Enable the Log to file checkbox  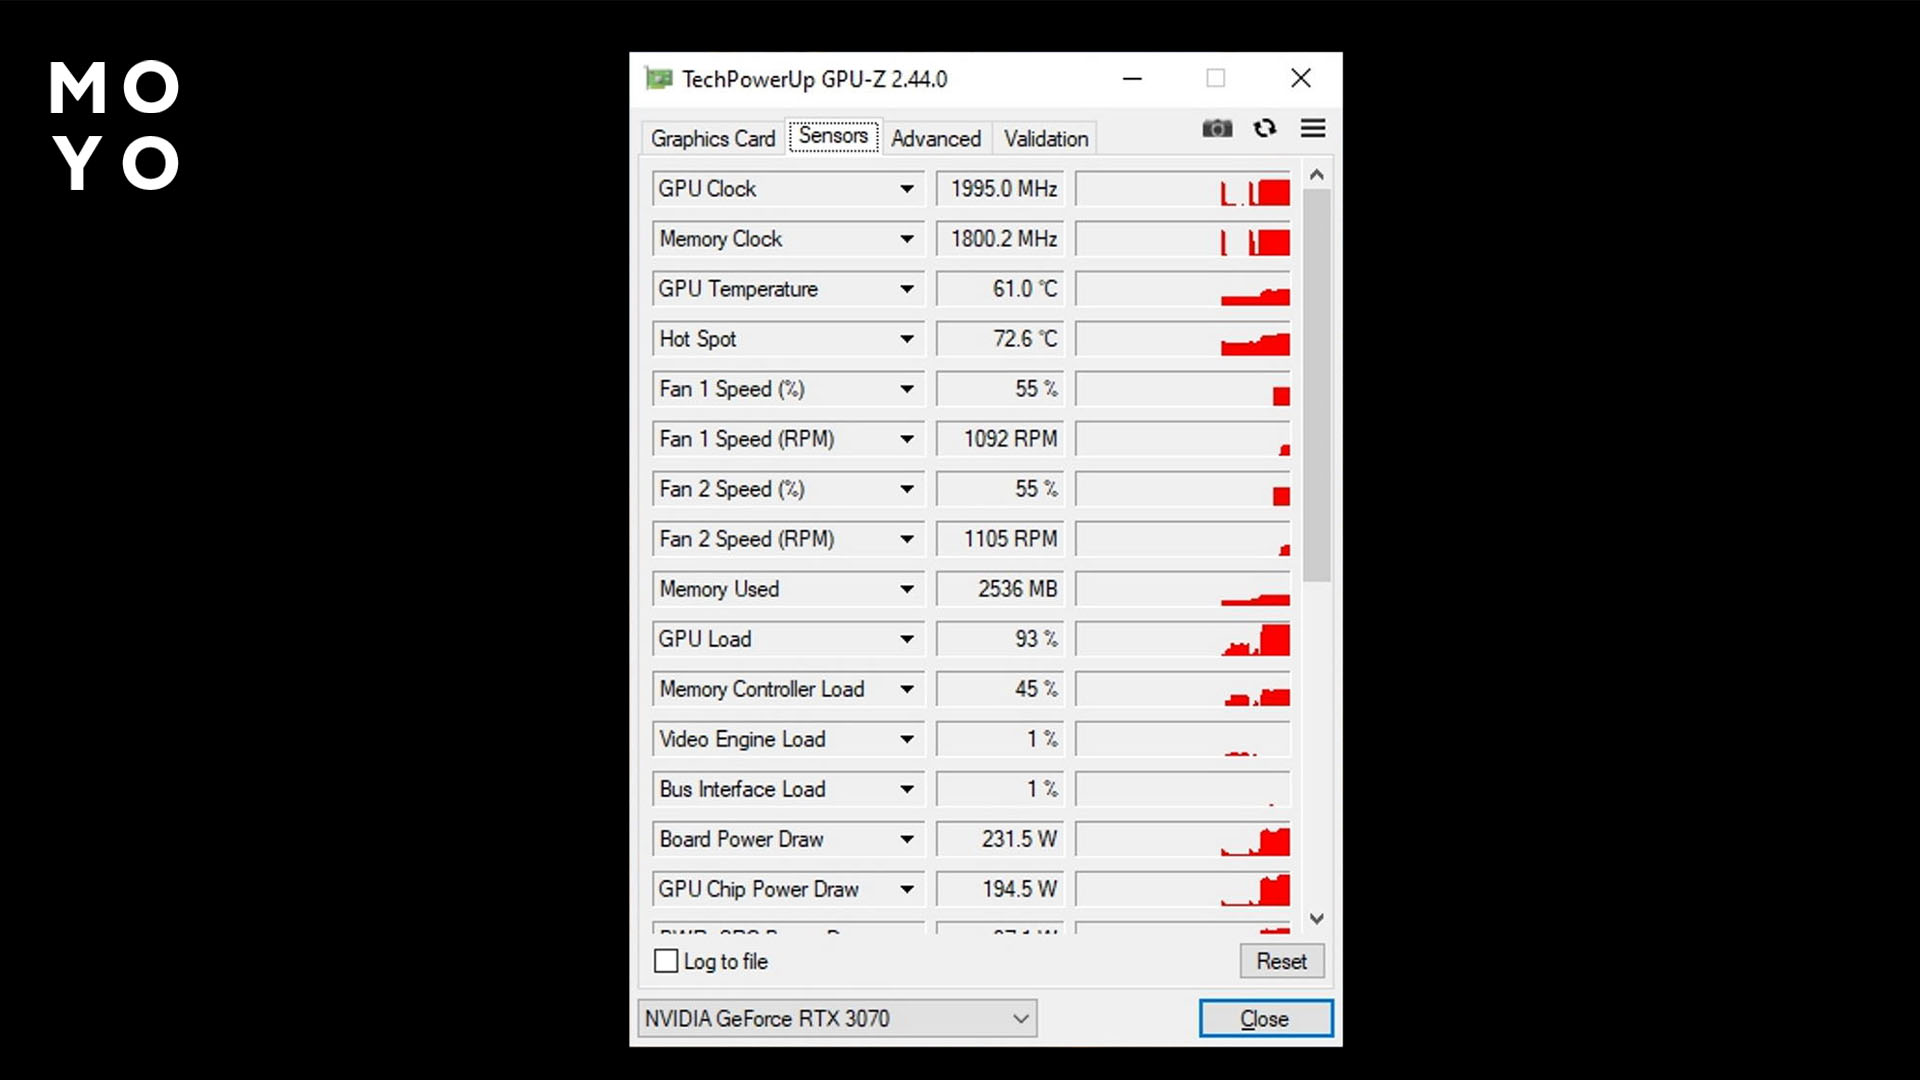tap(666, 961)
